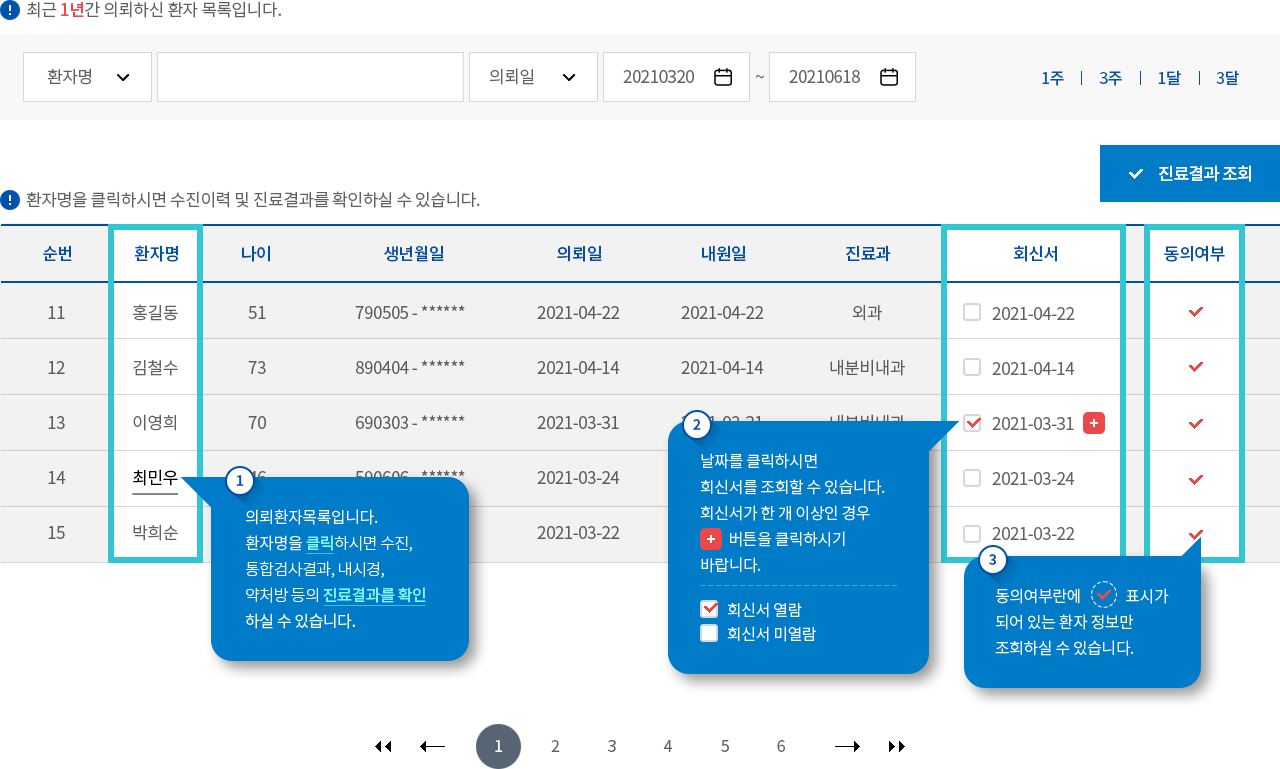Jump to the last page using double-right arrows

897,746
